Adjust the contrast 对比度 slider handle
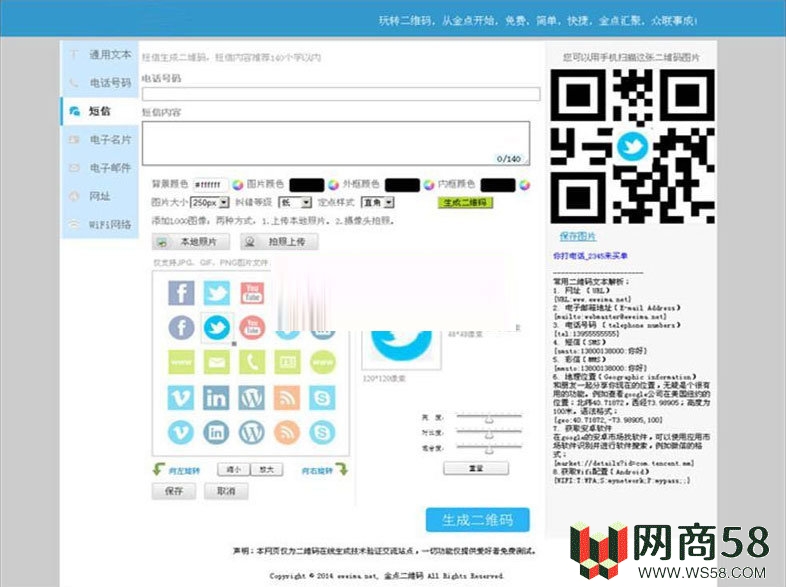This screenshot has height=587, width=786. (489, 434)
